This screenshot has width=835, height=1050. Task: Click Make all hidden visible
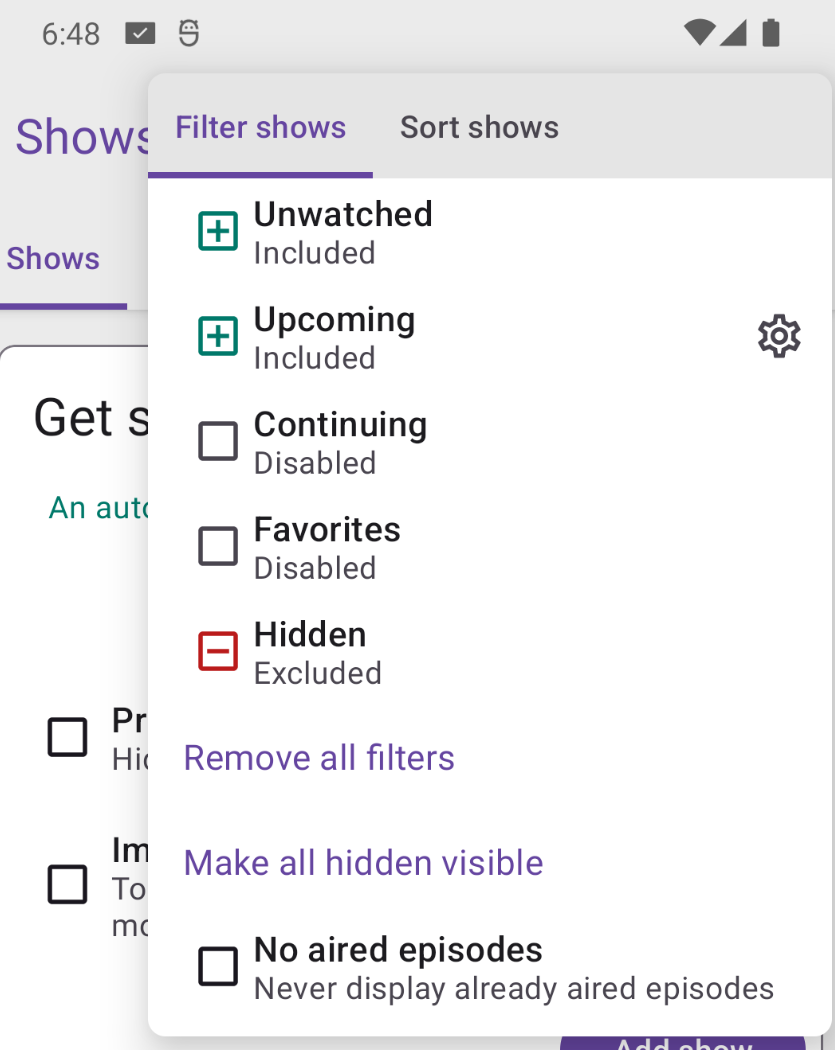tap(363, 862)
